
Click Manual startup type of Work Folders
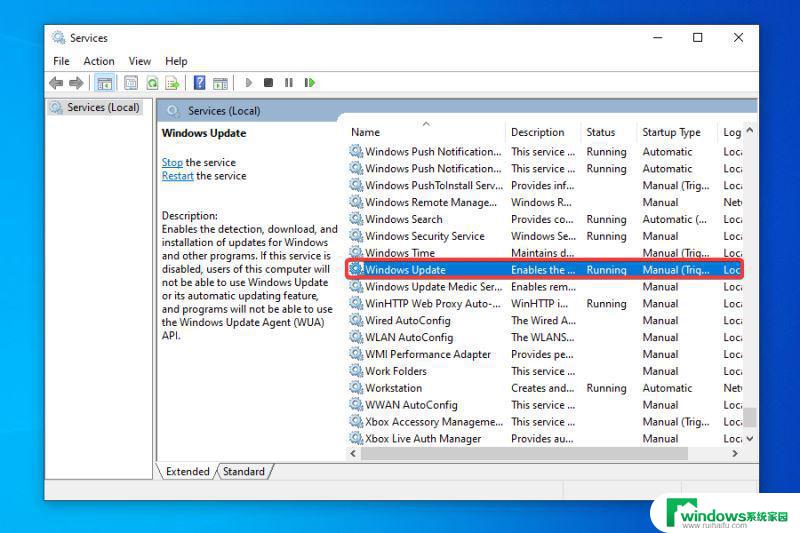click(660, 371)
